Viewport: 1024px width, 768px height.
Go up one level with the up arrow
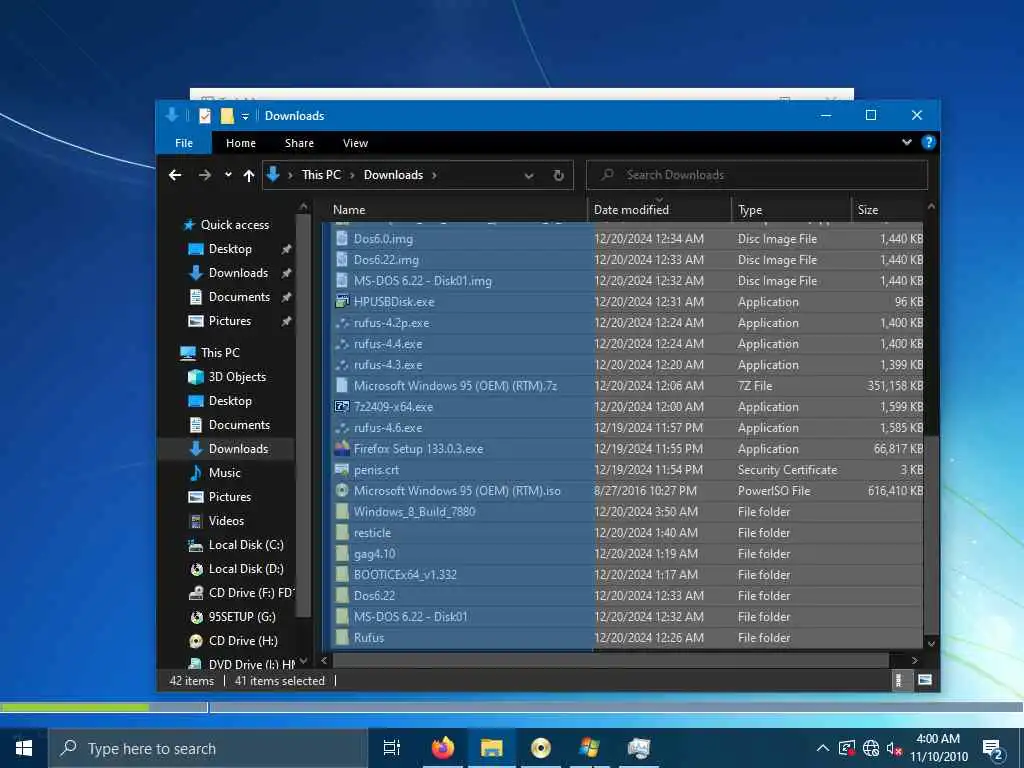click(x=249, y=175)
